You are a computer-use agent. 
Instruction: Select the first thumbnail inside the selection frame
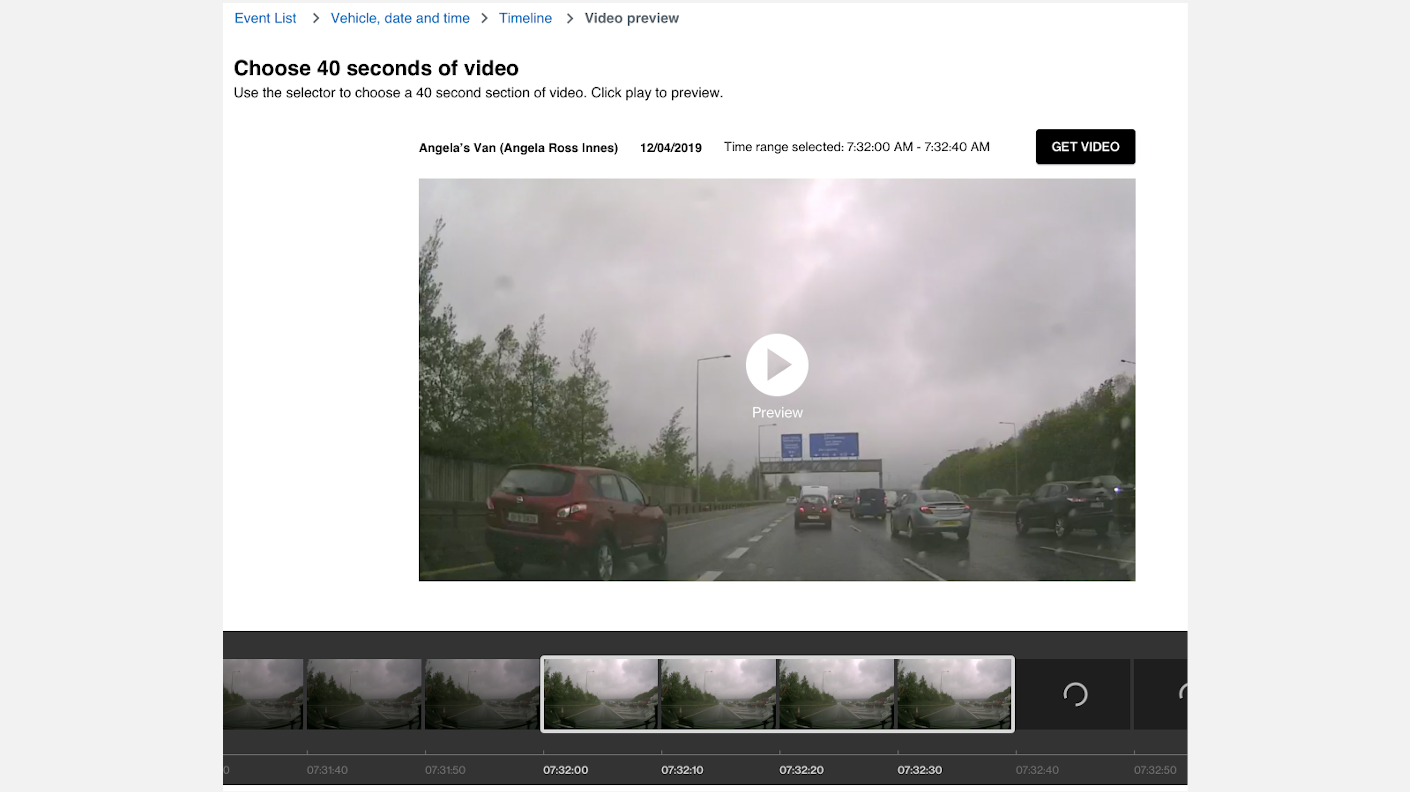(600, 693)
